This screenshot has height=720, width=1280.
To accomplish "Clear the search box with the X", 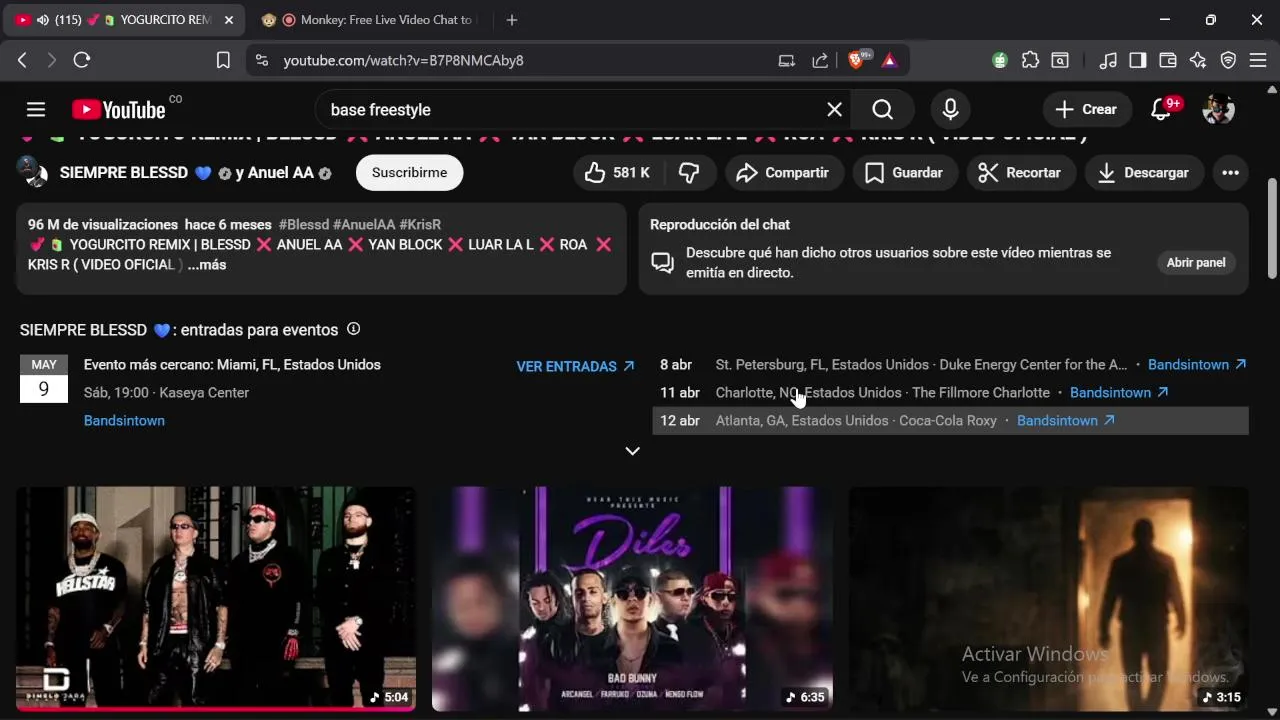I will click(834, 110).
